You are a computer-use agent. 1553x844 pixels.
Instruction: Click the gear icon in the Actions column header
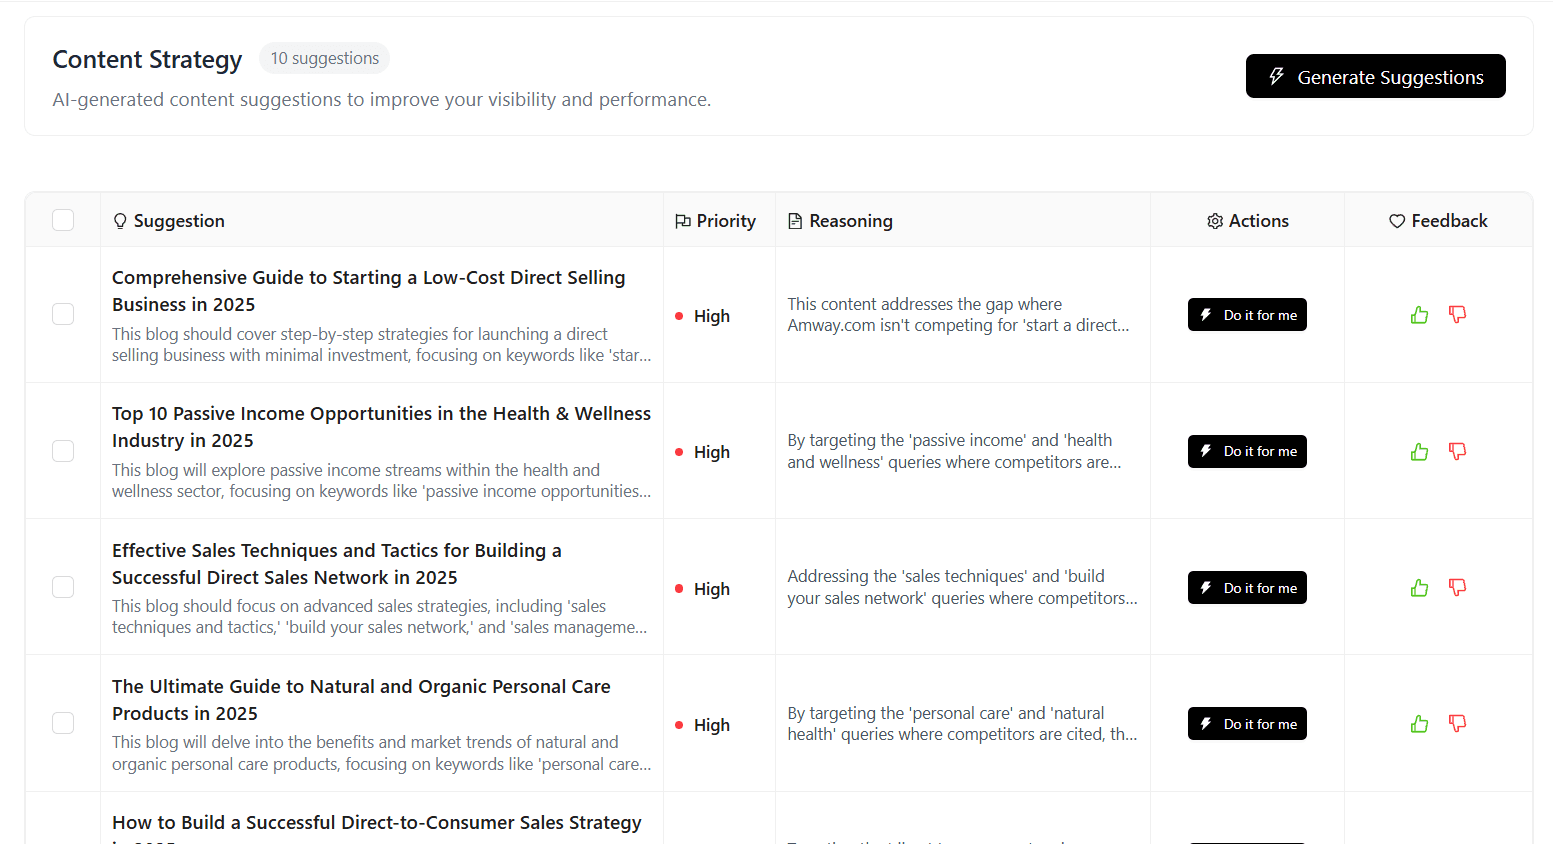pos(1214,220)
